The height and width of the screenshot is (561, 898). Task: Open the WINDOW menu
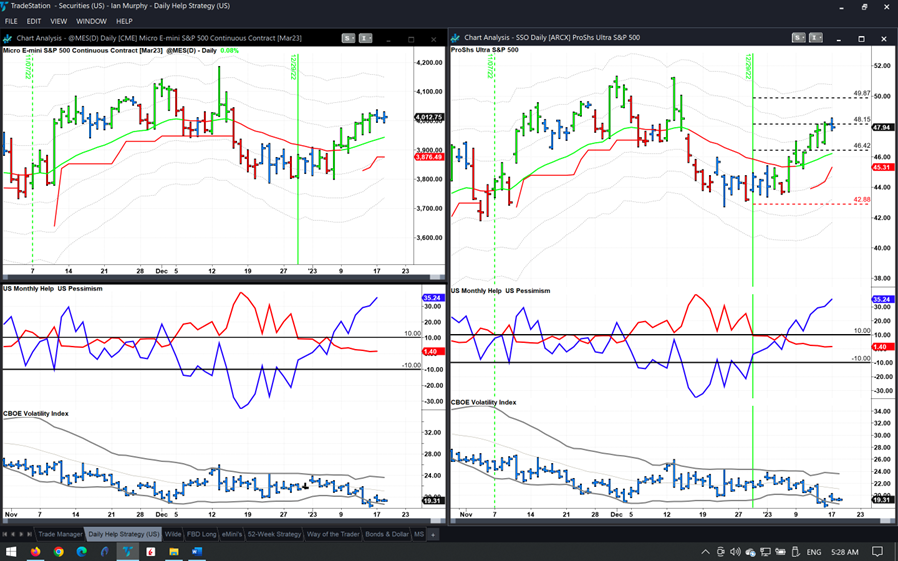(x=91, y=21)
